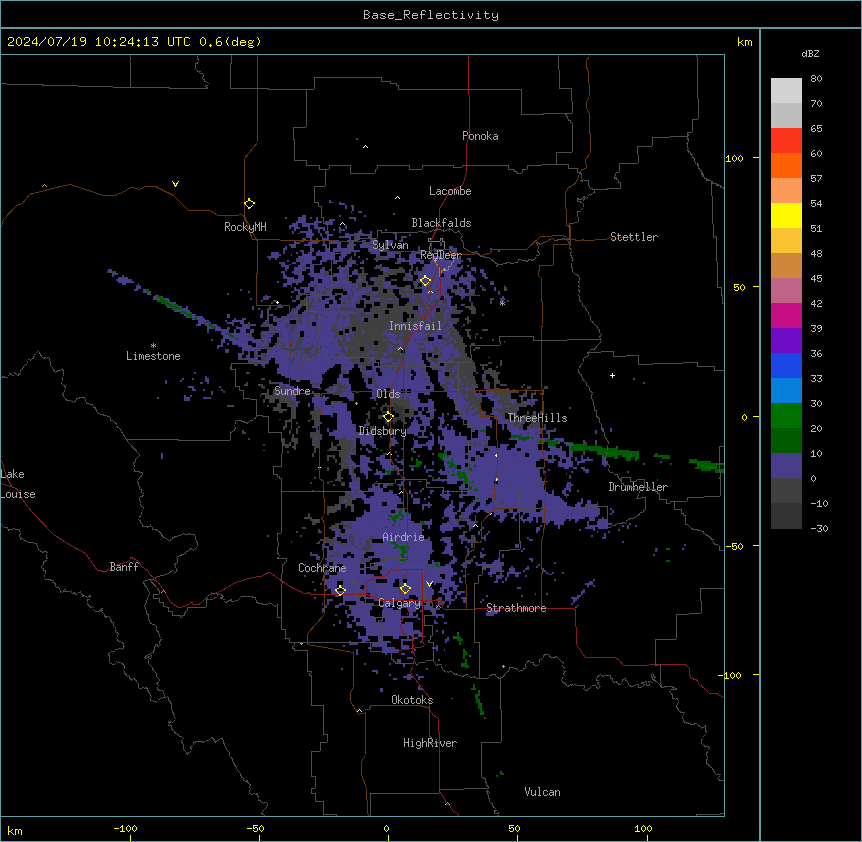This screenshot has height=842, width=862.
Task: Click the Vulcan label
Action: [x=542, y=792]
